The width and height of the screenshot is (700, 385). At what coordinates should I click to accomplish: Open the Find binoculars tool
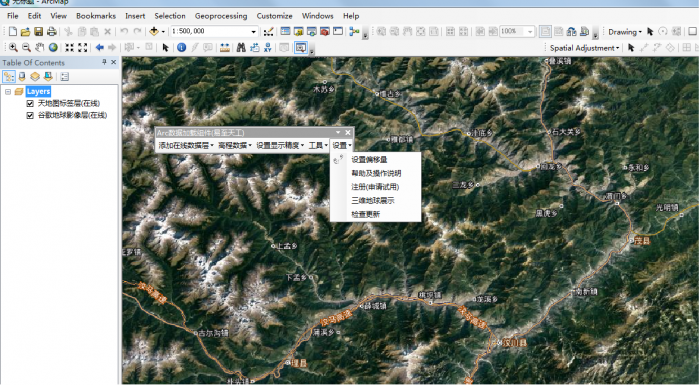[241, 47]
